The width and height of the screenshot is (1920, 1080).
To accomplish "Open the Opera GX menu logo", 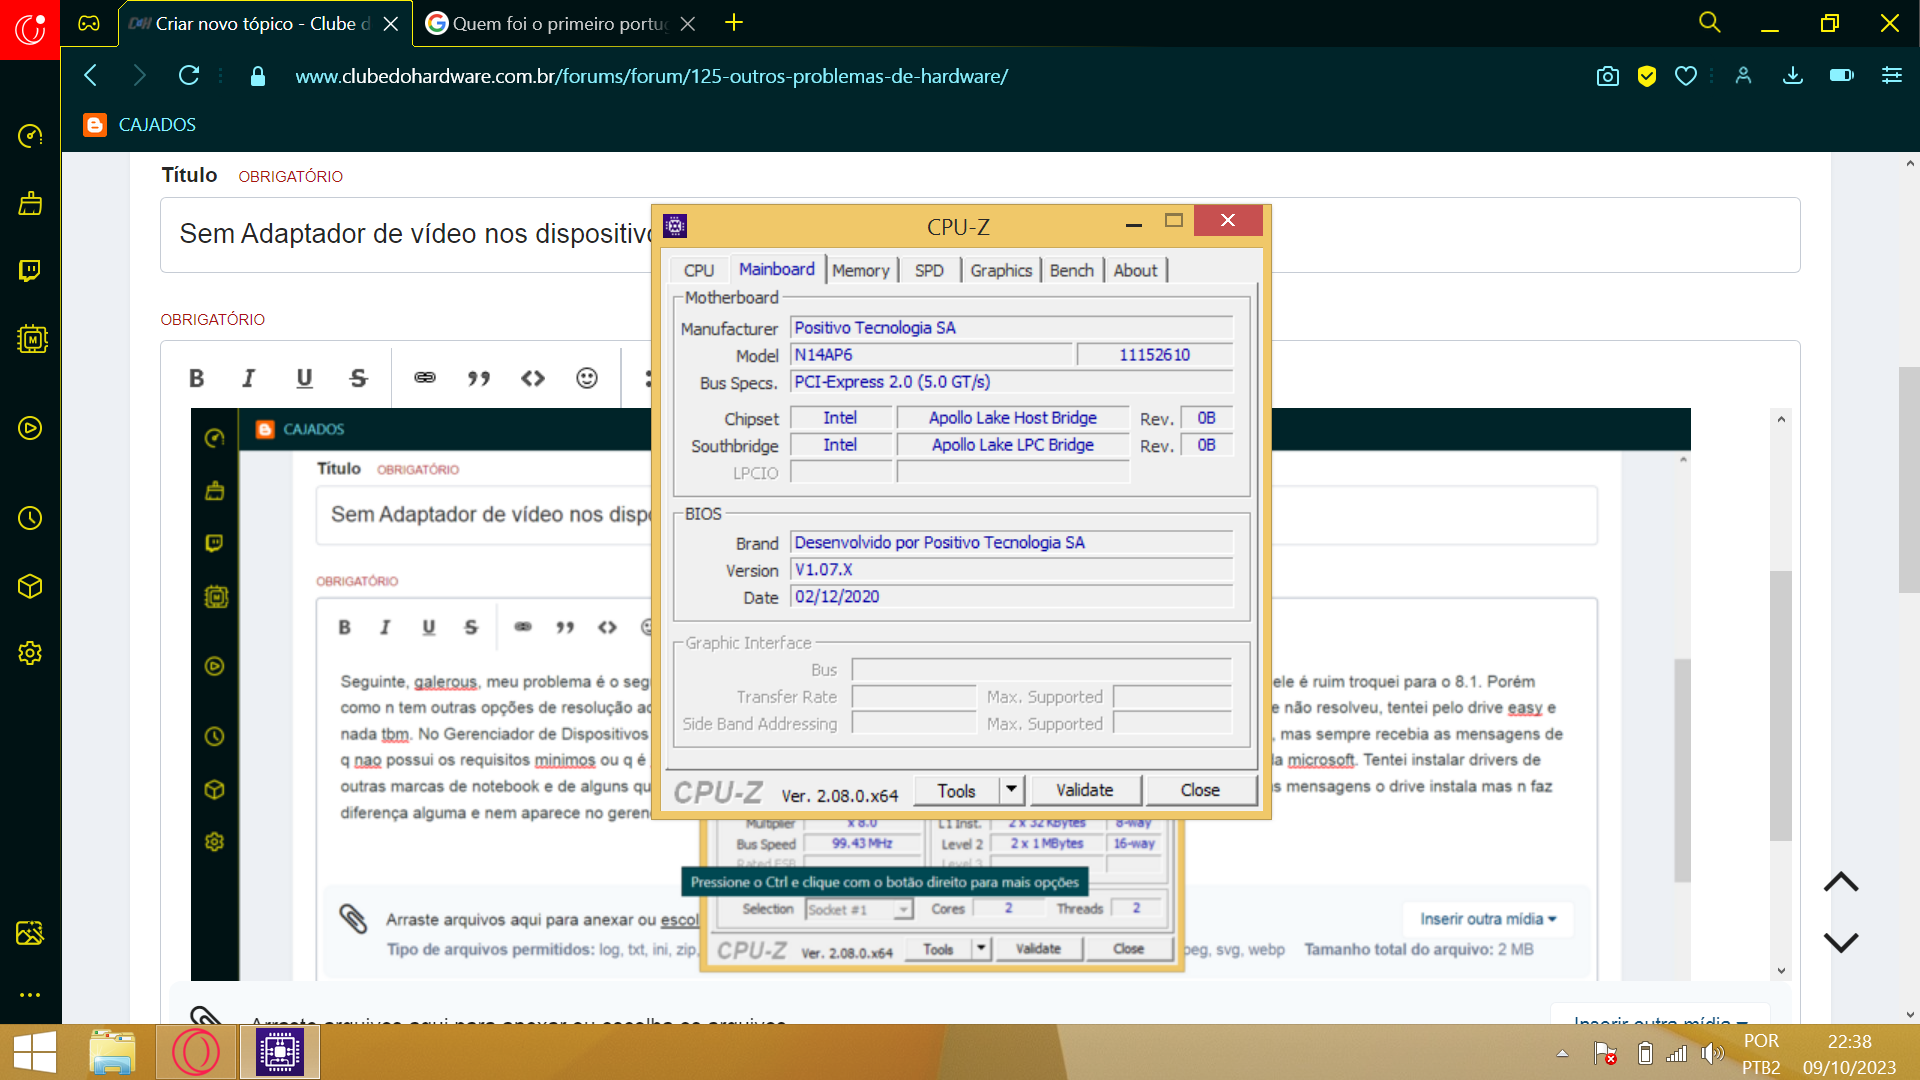I will point(30,29).
